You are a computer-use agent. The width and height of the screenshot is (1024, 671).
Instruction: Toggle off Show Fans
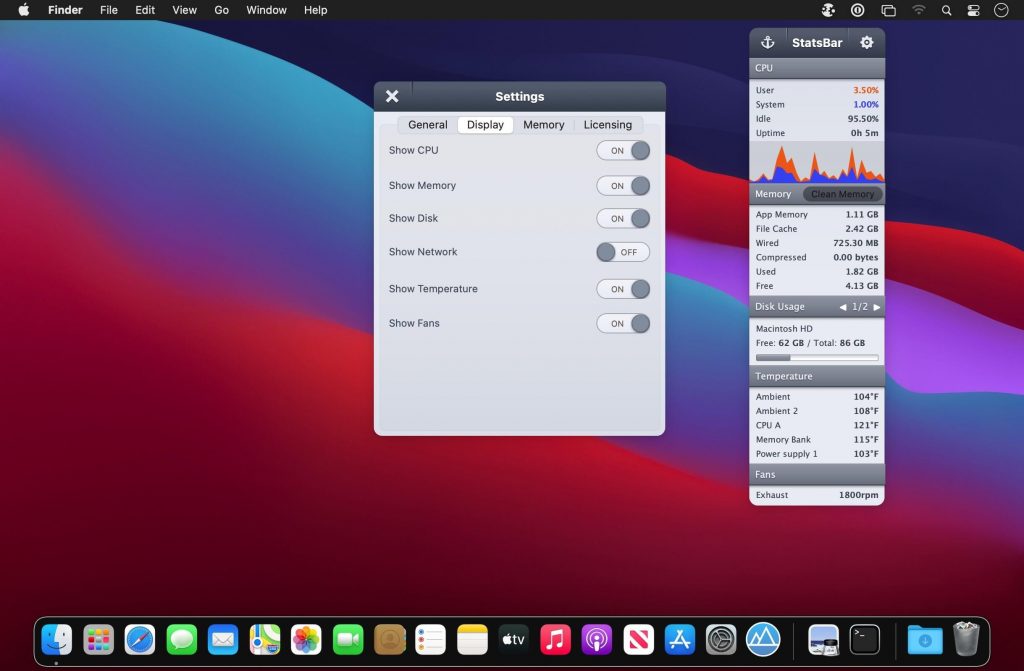click(x=623, y=324)
